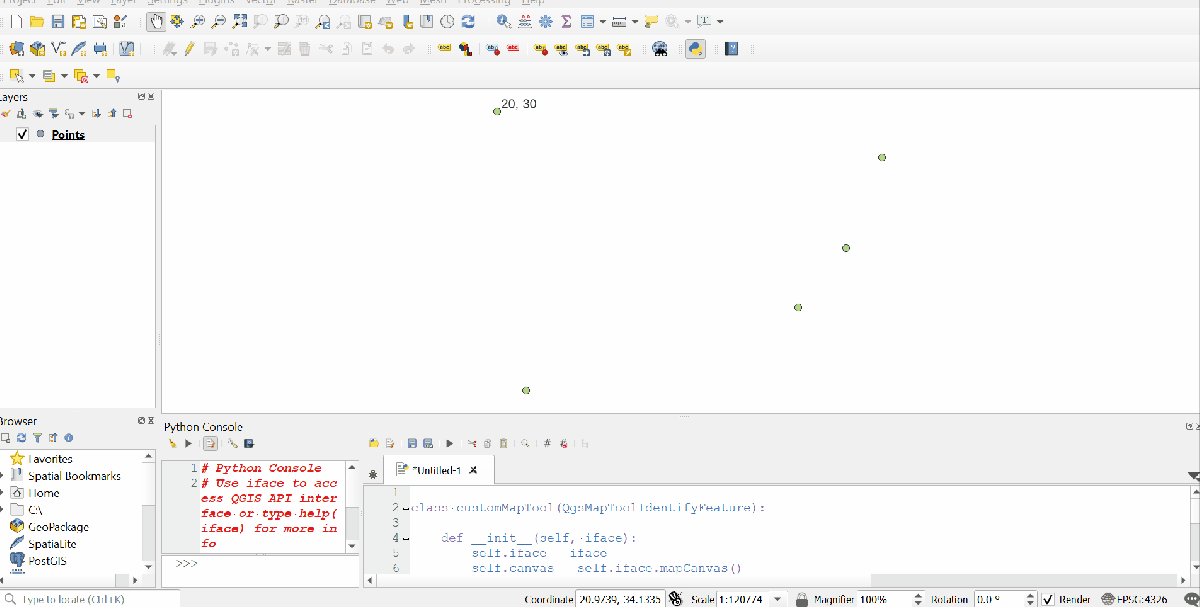The width and height of the screenshot is (1200, 607).
Task: Open the Database menu
Action: [352, 3]
